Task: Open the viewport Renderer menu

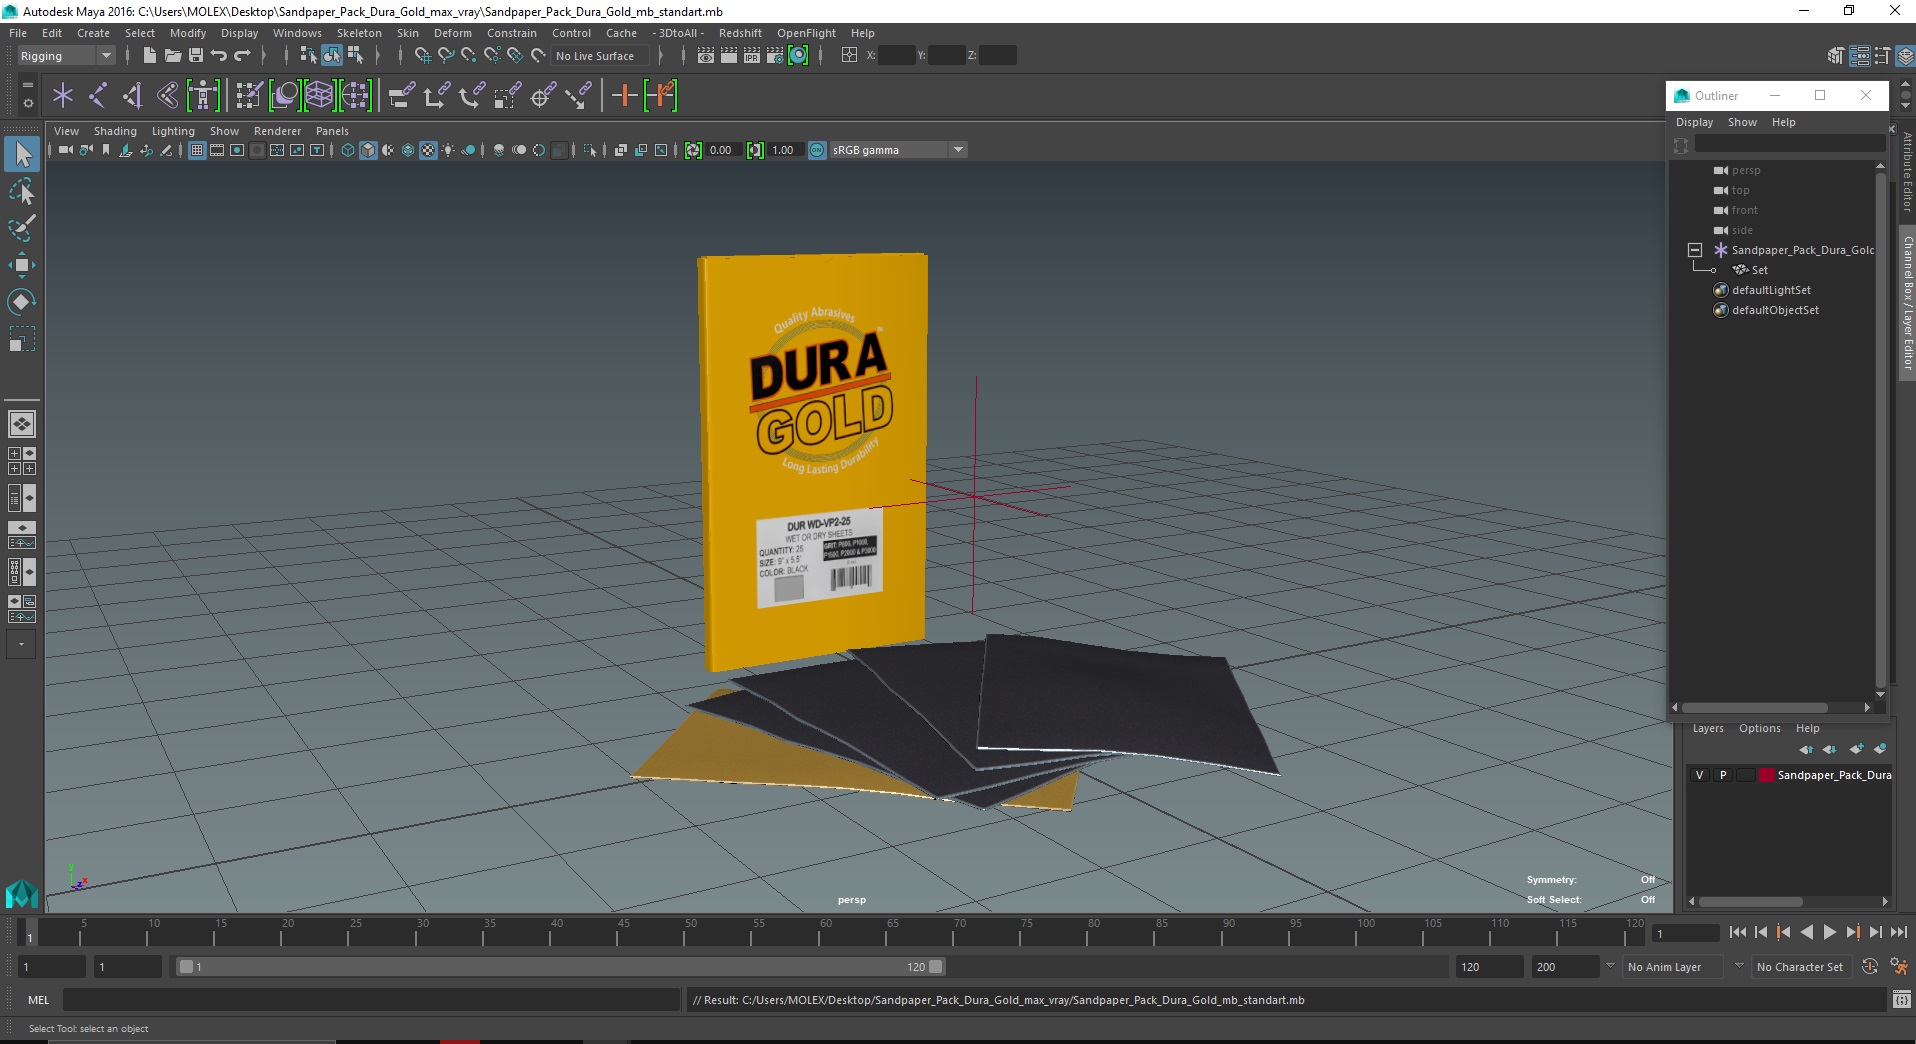Action: [277, 131]
